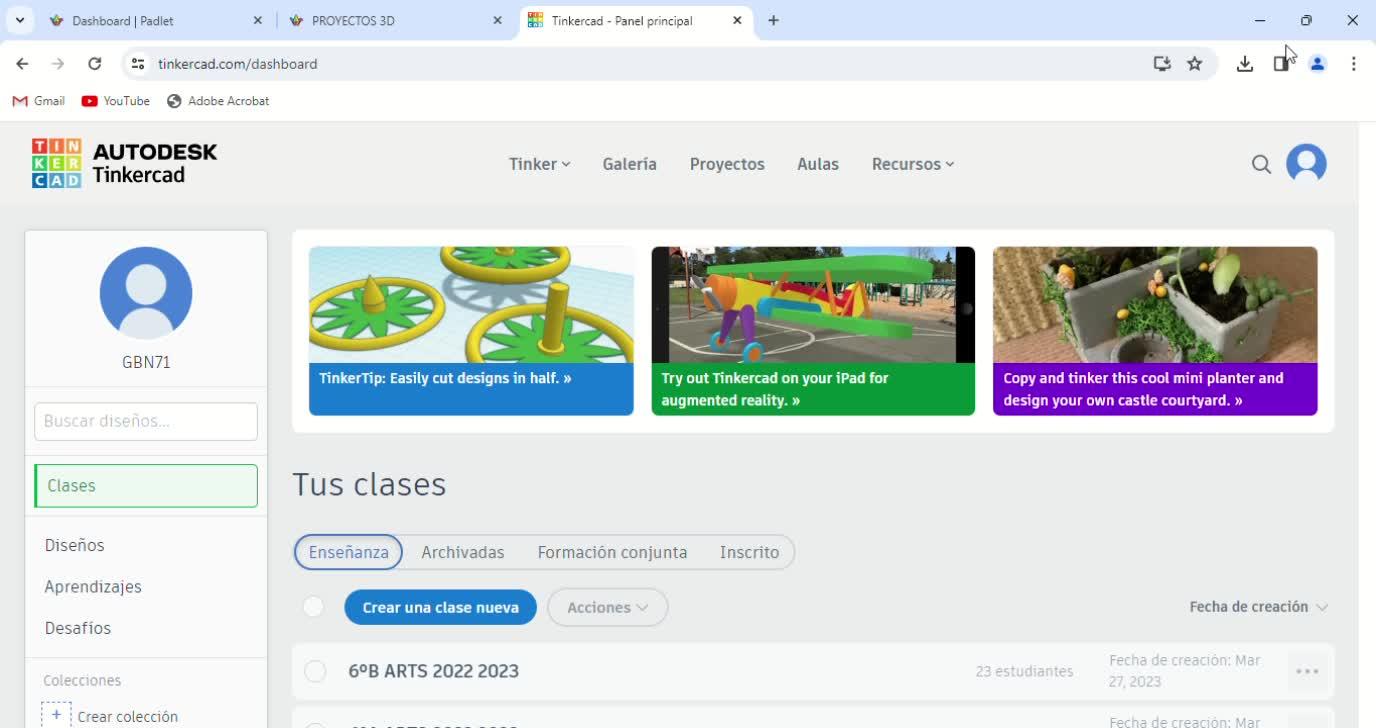This screenshot has width=1376, height=728.
Task: Click the GBN71 username text
Action: pyautogui.click(x=146, y=362)
